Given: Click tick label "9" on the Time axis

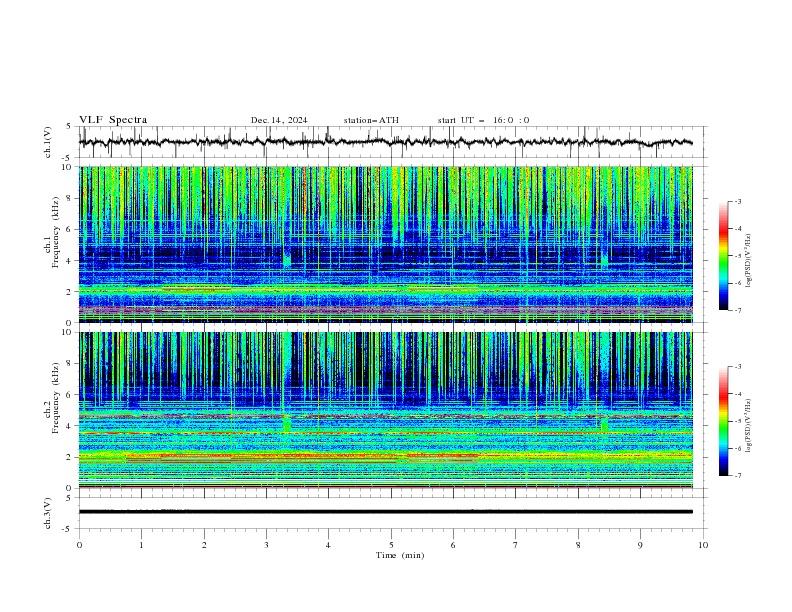Looking at the screenshot, I should 640,545.
